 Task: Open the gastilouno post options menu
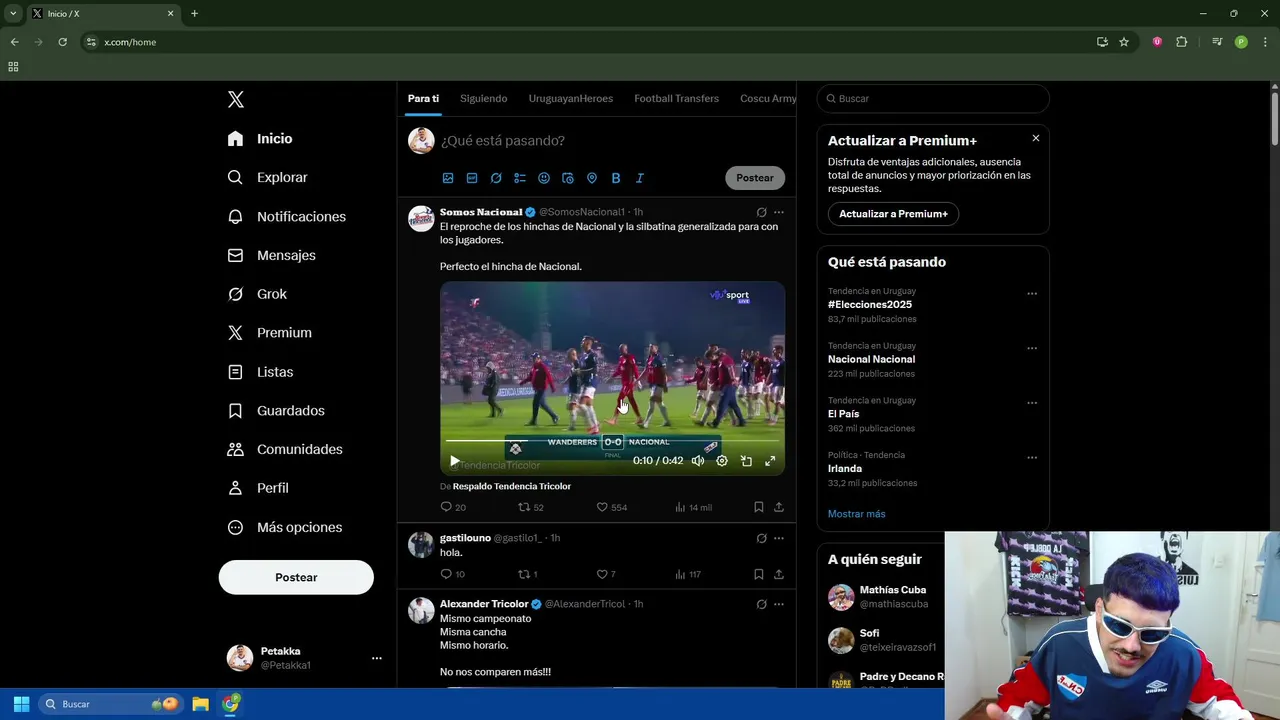(779, 538)
